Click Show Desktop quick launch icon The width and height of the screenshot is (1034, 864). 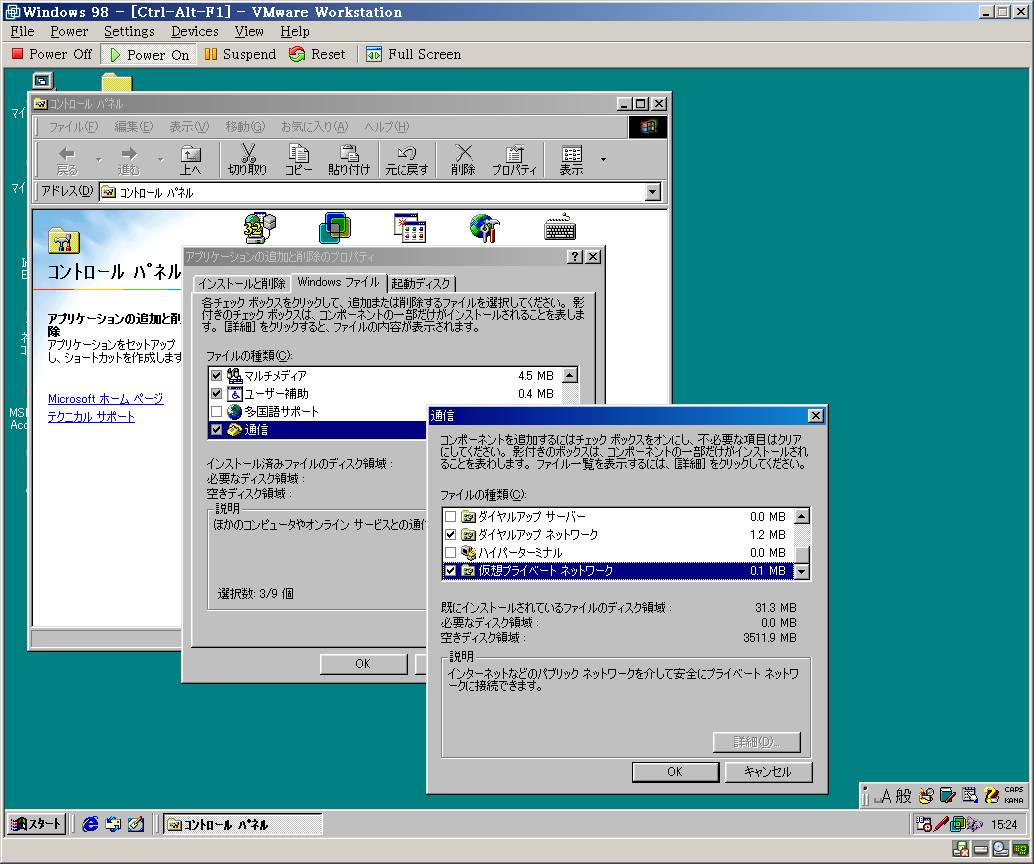click(x=136, y=824)
